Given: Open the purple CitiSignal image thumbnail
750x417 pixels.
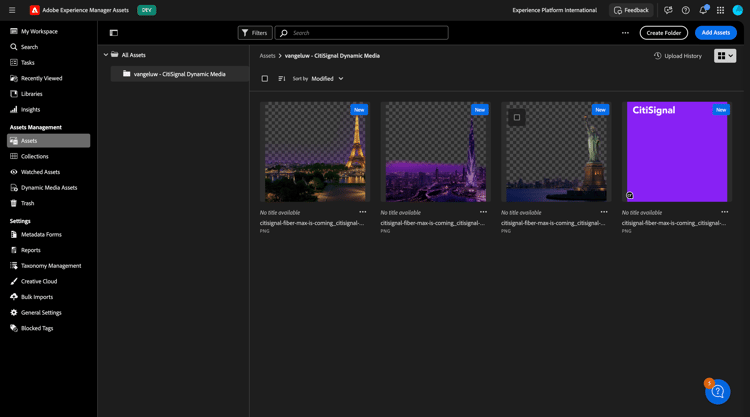Looking at the screenshot, I should (x=677, y=152).
